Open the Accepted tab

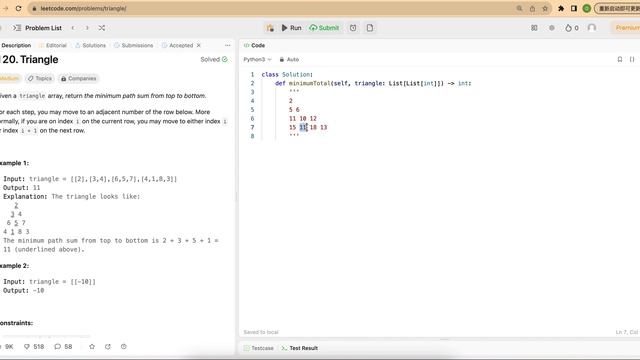pyautogui.click(x=177, y=45)
